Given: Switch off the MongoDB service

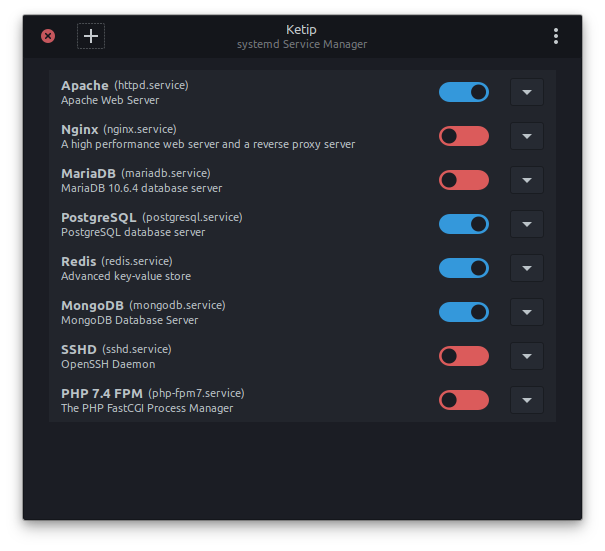Looking at the screenshot, I should (x=464, y=312).
